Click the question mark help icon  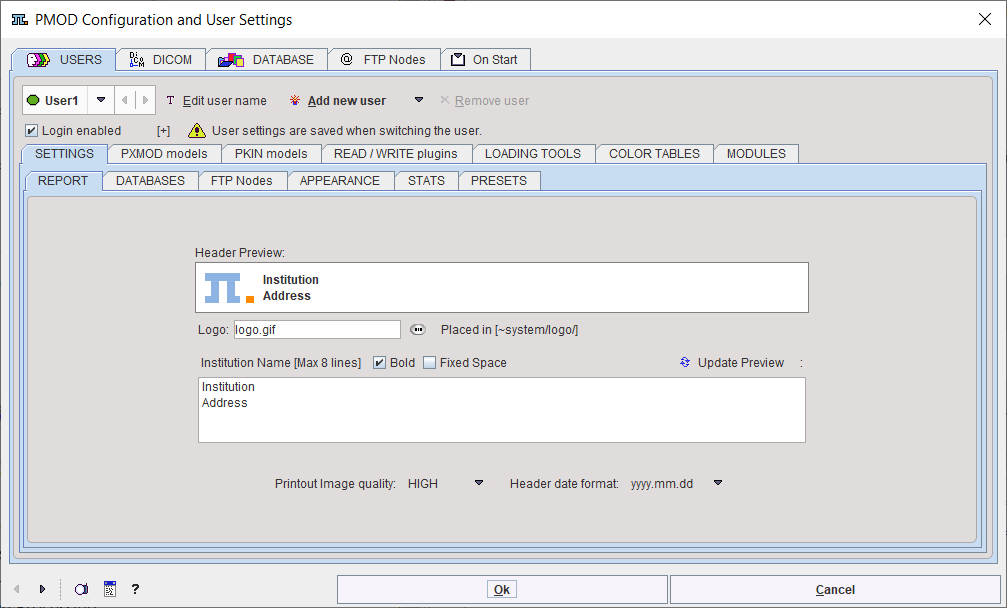135,589
